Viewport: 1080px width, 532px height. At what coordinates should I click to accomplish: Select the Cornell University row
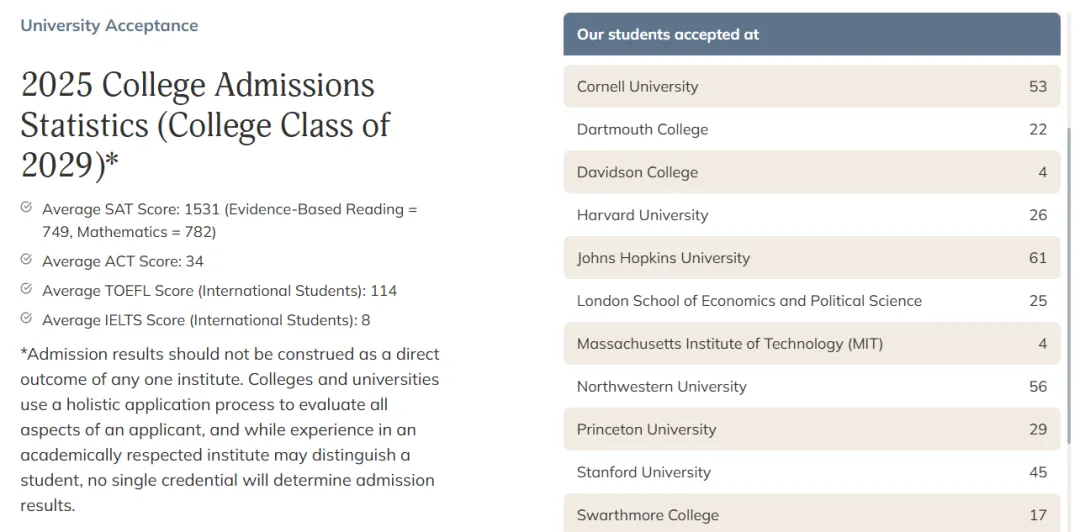[811, 86]
